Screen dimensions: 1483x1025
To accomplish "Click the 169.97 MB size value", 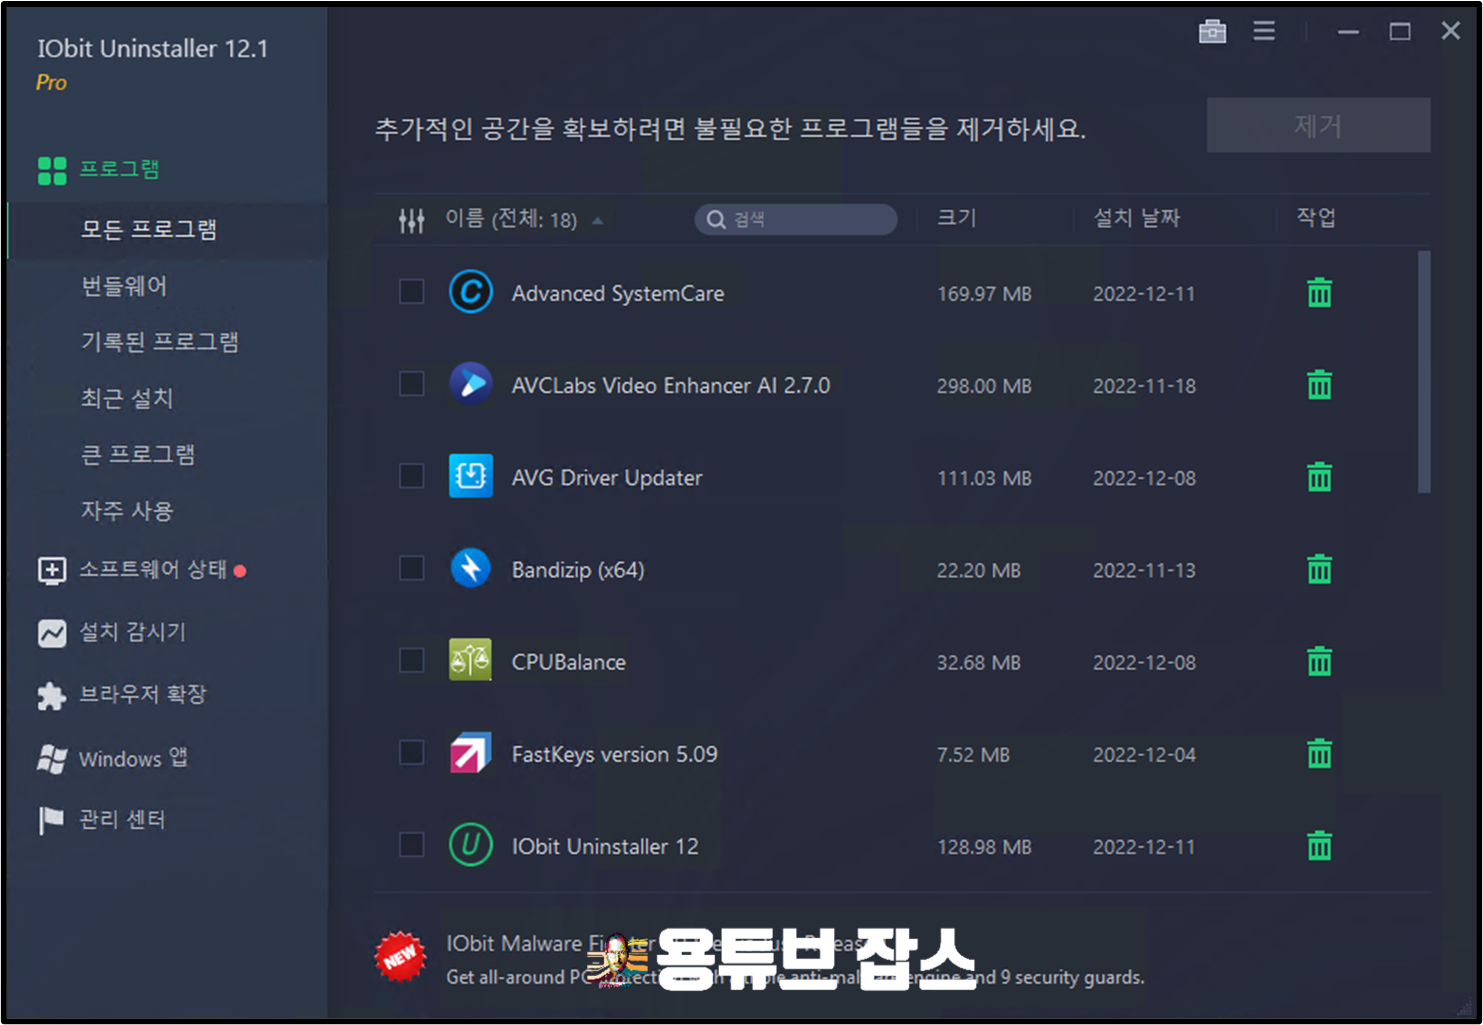I will [x=984, y=294].
